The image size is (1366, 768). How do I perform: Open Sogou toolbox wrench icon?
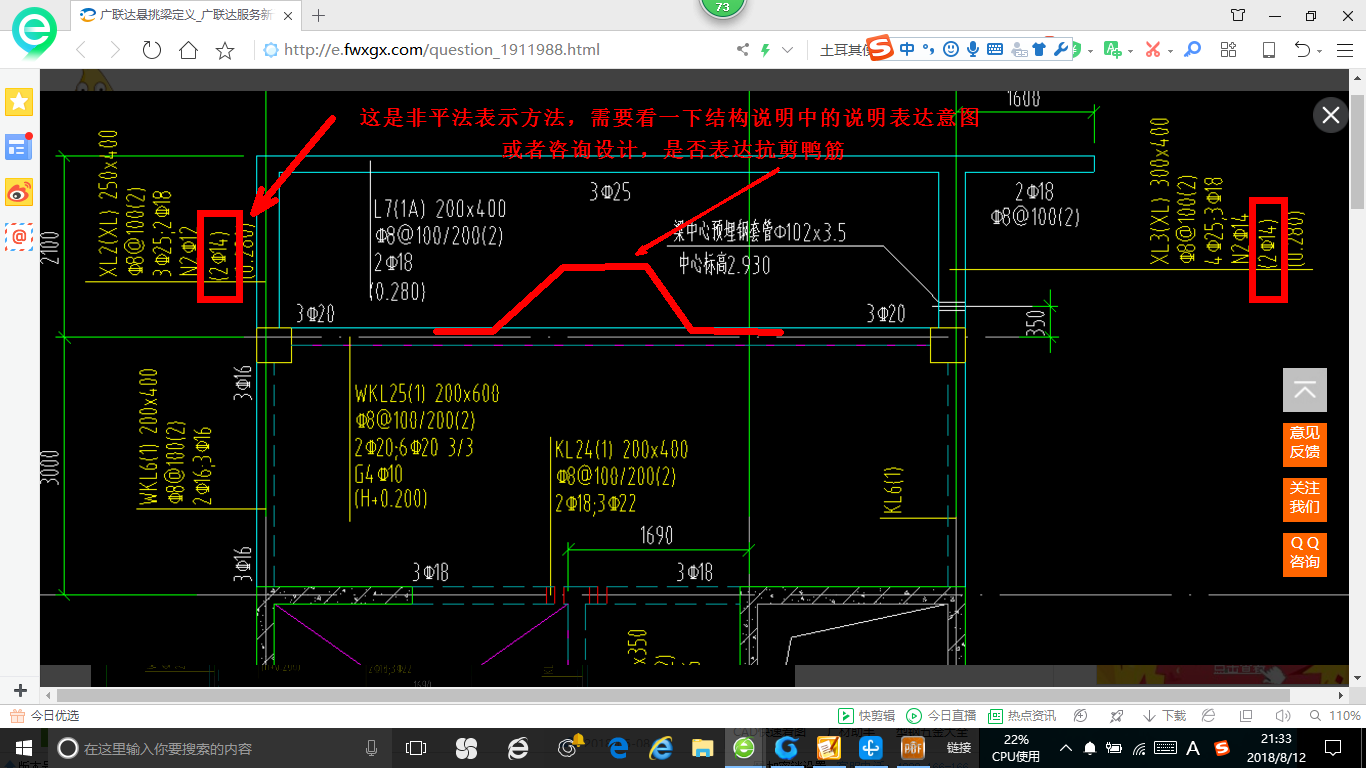click(x=1062, y=49)
